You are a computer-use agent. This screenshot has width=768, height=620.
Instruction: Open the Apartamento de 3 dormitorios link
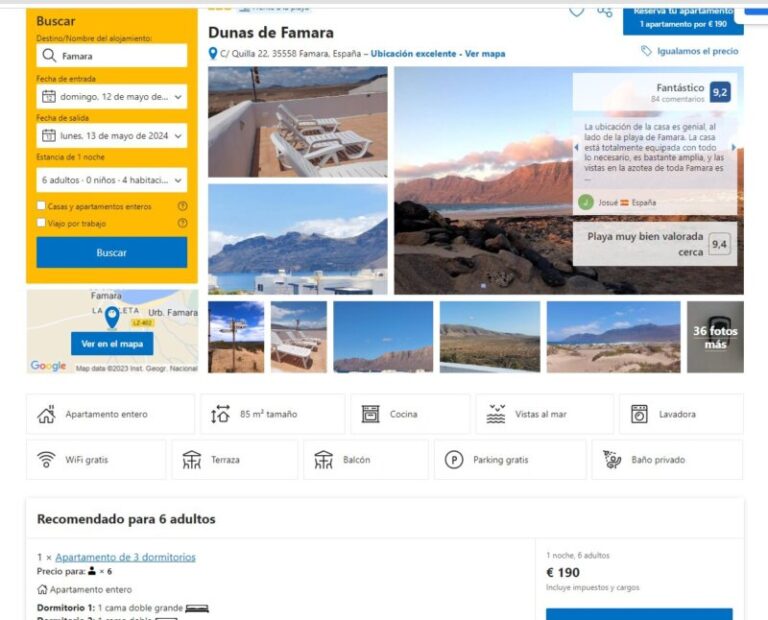coord(125,557)
